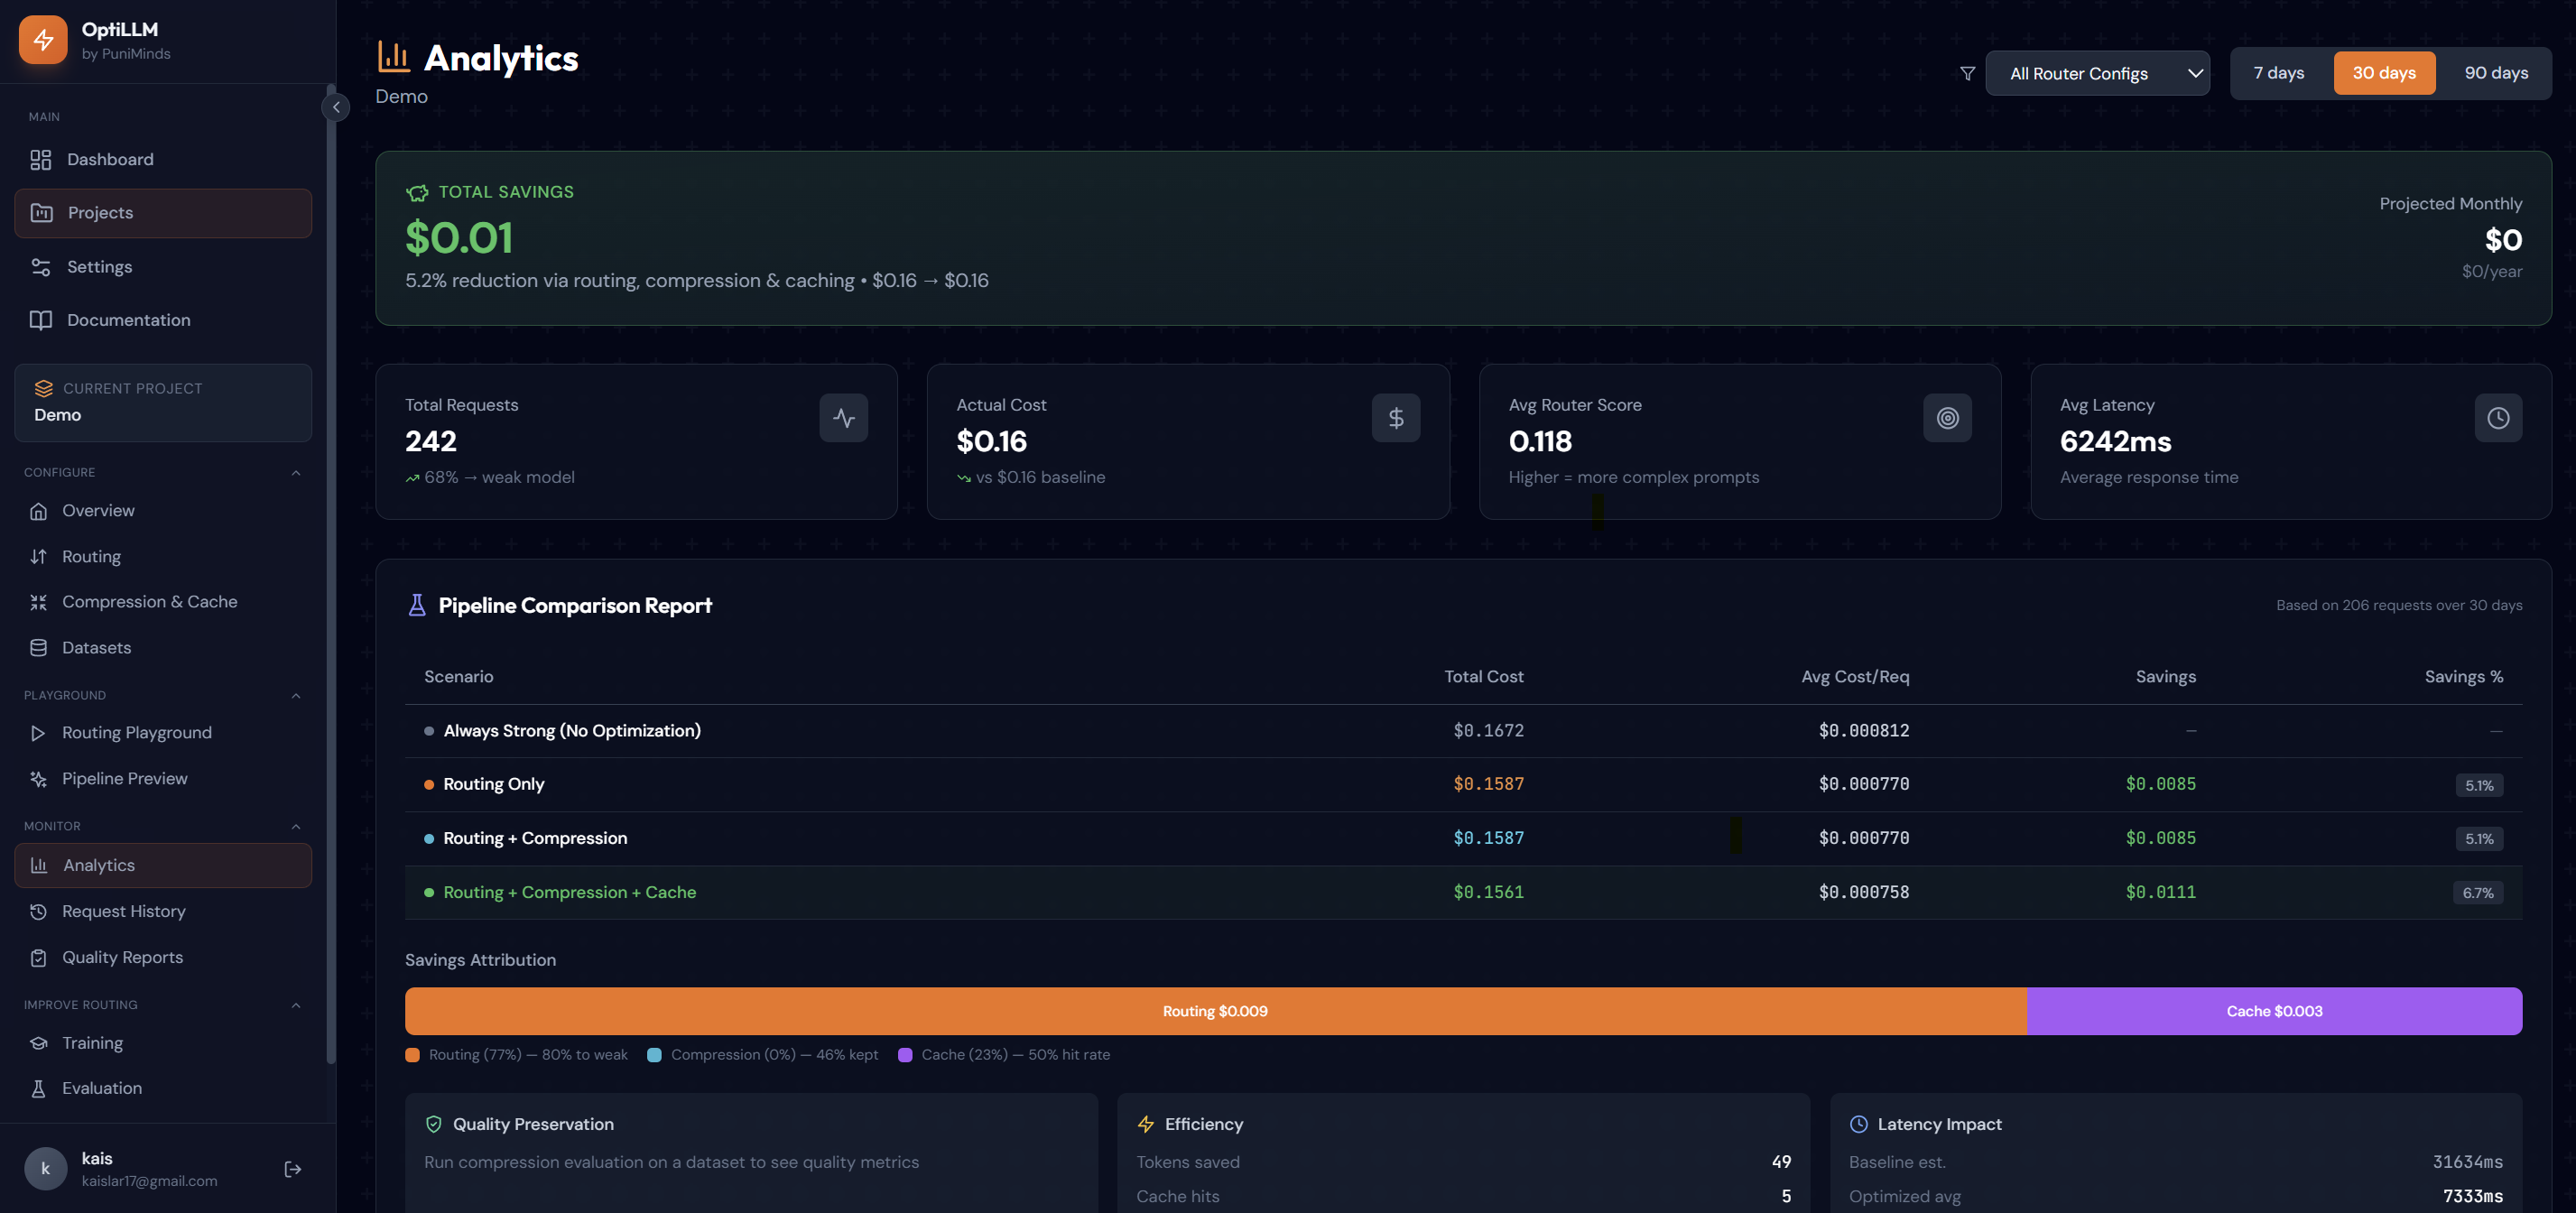2576x1213 pixels.
Task: Click the clock icon in Avg Latency card
Action: [2497, 418]
